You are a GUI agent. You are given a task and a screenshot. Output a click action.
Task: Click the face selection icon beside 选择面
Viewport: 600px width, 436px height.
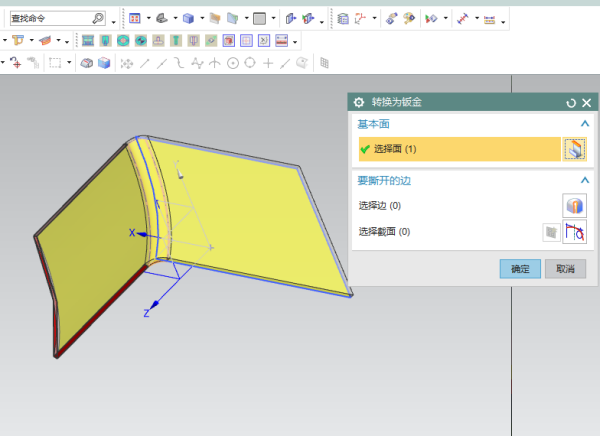coord(574,149)
